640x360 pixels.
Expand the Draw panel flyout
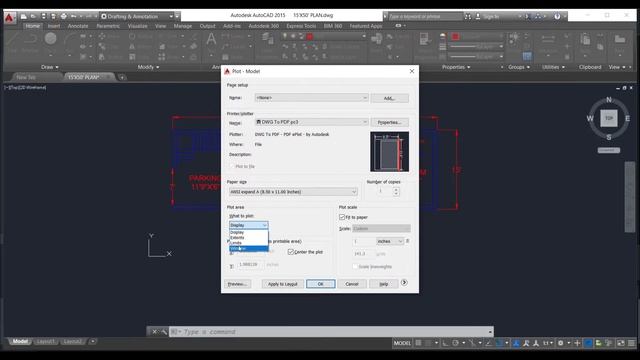pyautogui.click(x=50, y=67)
